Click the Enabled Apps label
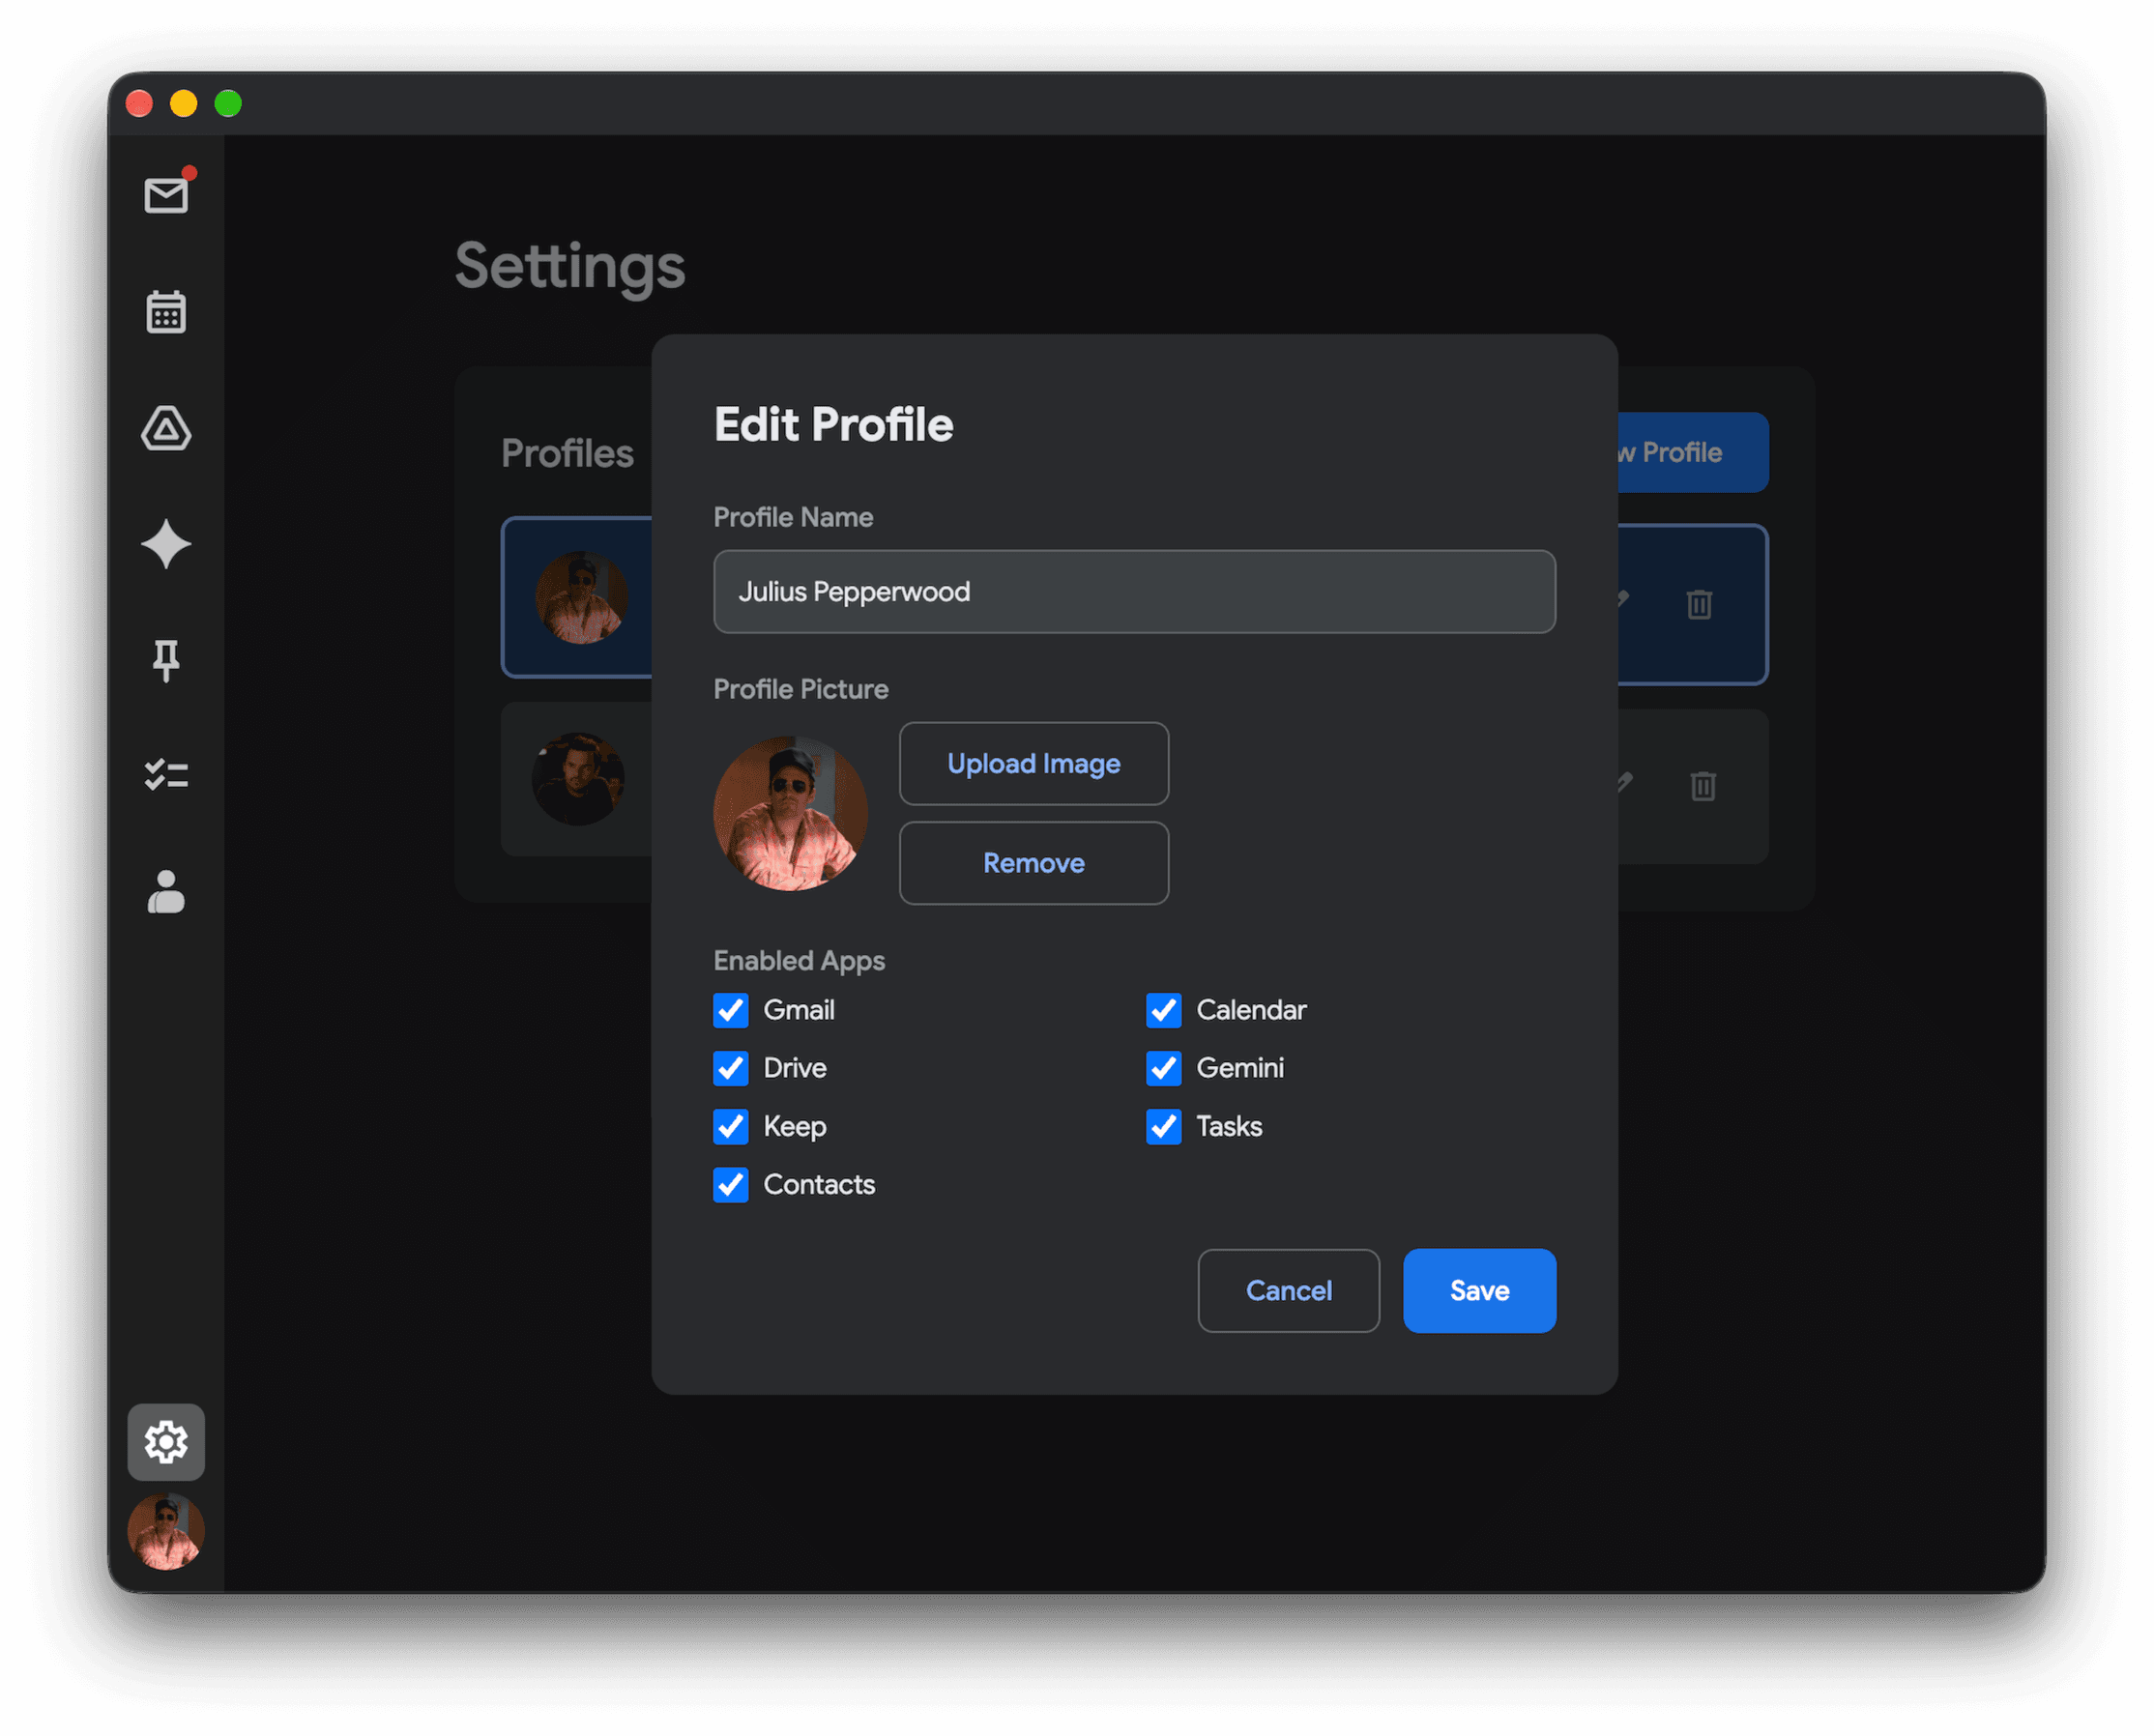The image size is (2154, 1736). click(x=799, y=961)
